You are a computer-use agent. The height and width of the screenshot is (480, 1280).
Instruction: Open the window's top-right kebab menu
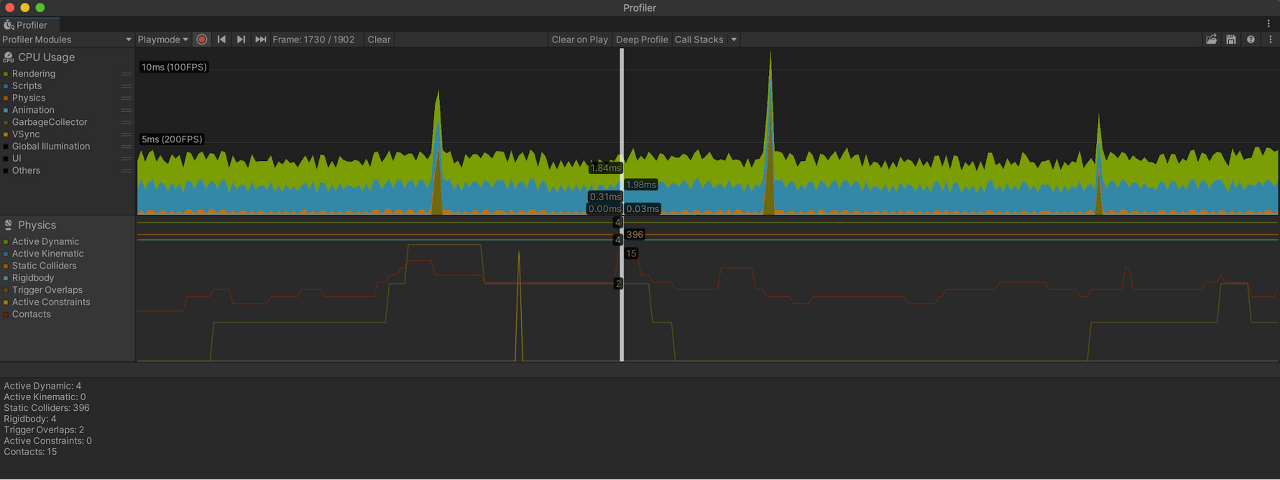[x=1269, y=24]
